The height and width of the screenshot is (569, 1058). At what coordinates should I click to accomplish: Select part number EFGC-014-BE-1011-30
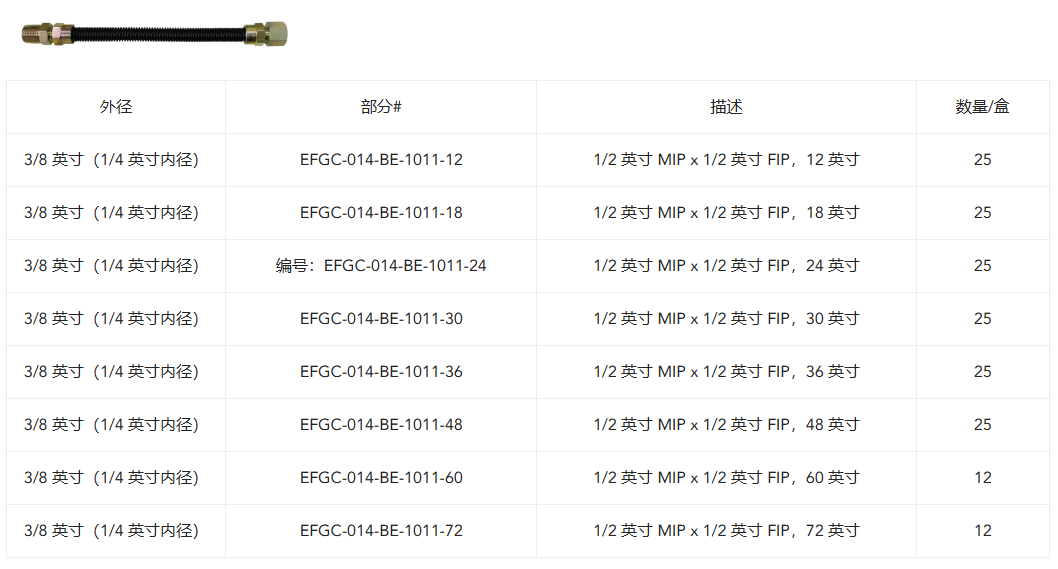tap(381, 319)
